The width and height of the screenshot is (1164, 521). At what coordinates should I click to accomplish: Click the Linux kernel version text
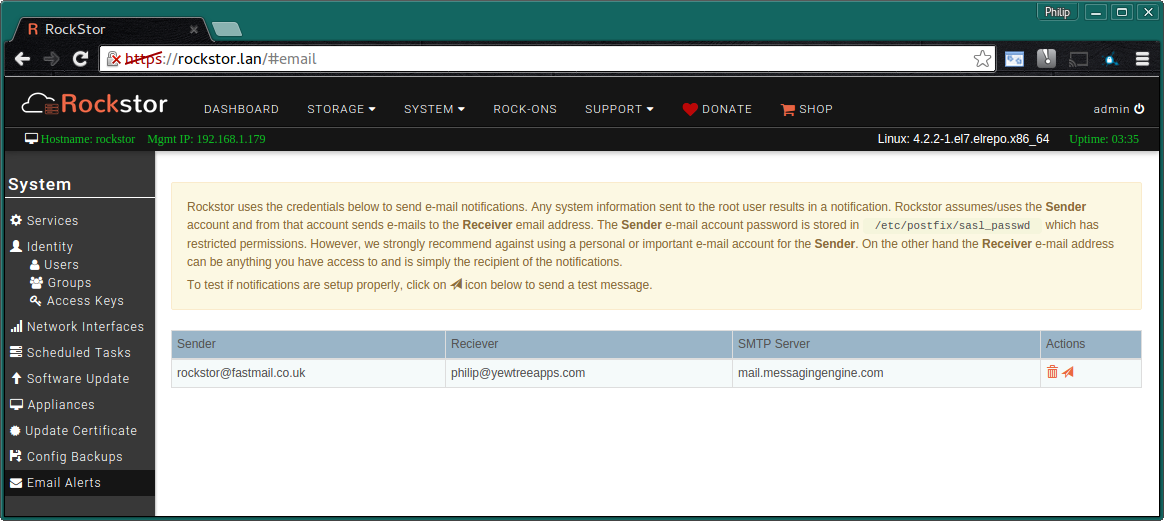click(x=963, y=139)
